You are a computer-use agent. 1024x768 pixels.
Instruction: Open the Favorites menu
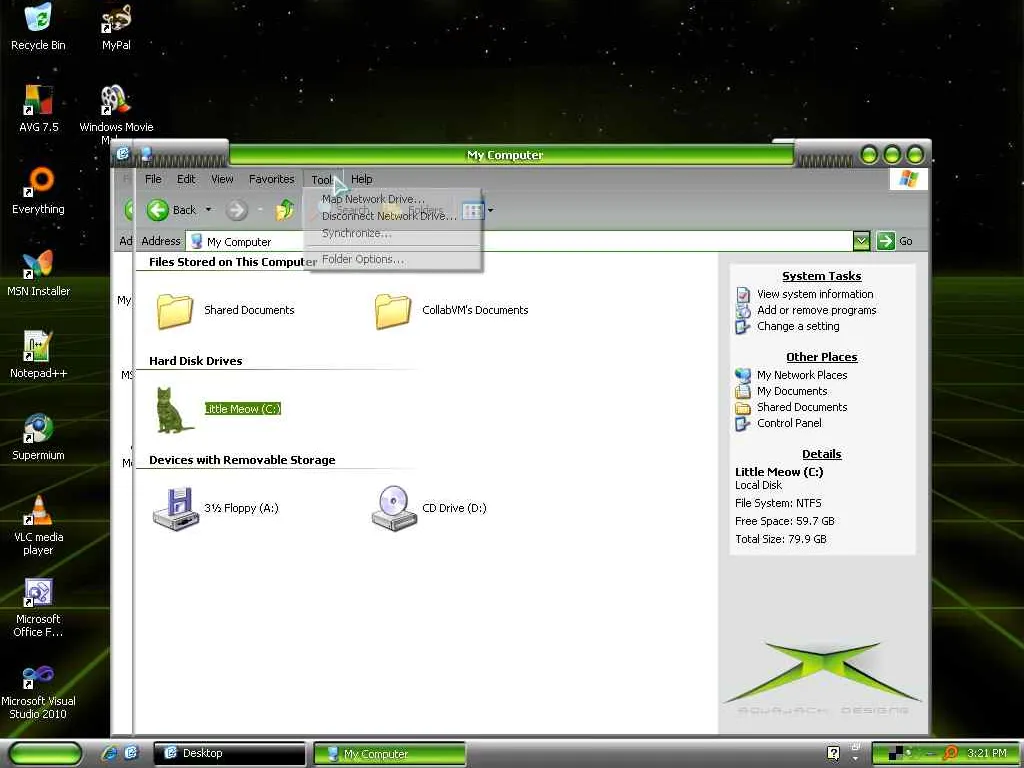click(x=272, y=179)
